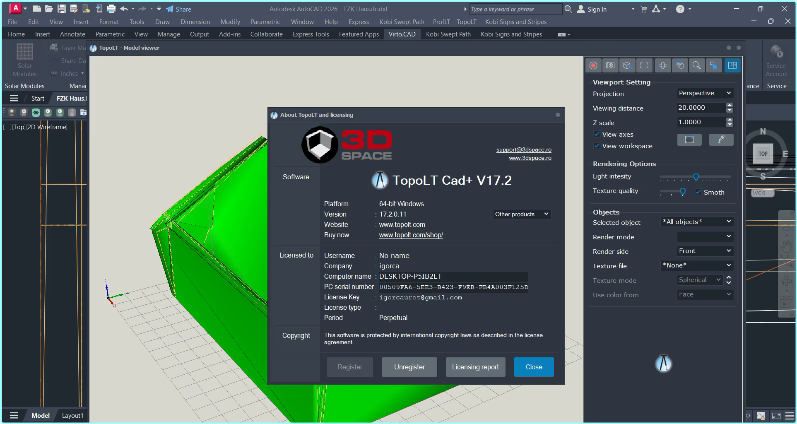Click the camera snapshot icon in Model viewer toolbar
Screen dimensions: 797x424
coord(610,66)
